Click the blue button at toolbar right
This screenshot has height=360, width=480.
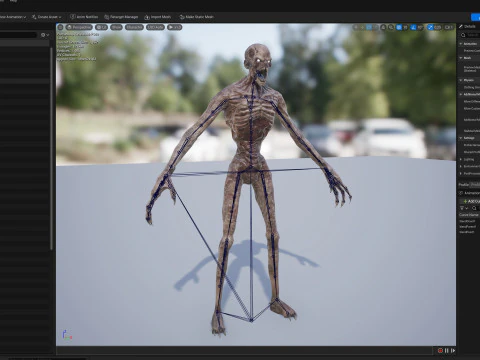(476, 17)
